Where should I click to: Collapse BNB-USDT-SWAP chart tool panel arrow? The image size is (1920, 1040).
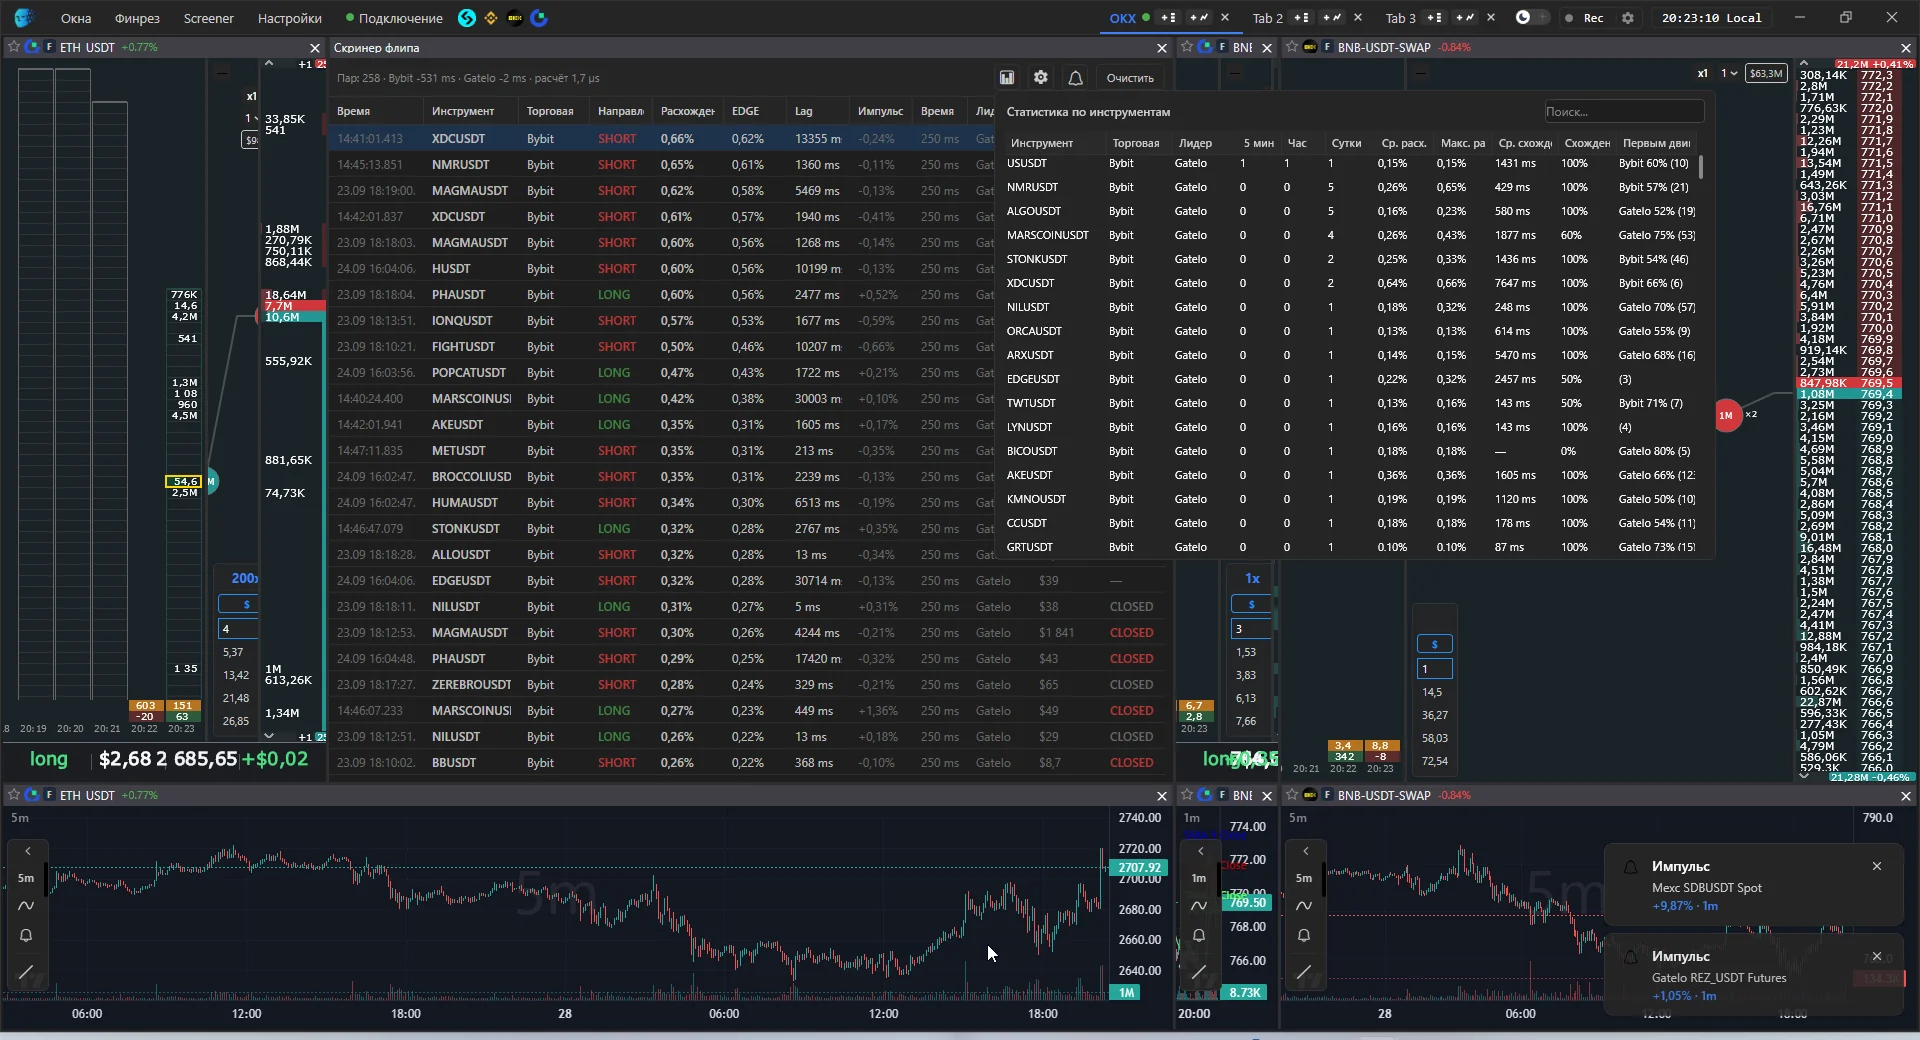click(1305, 851)
